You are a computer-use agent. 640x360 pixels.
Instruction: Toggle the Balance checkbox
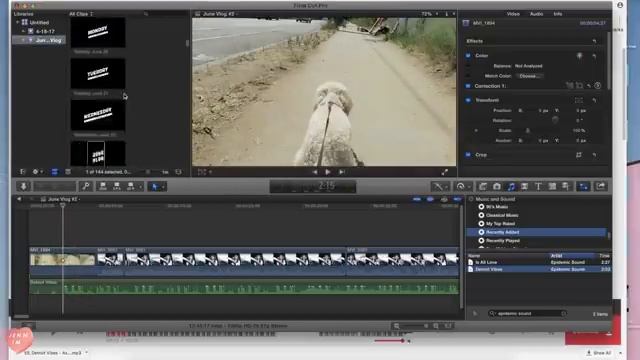pyautogui.click(x=468, y=66)
